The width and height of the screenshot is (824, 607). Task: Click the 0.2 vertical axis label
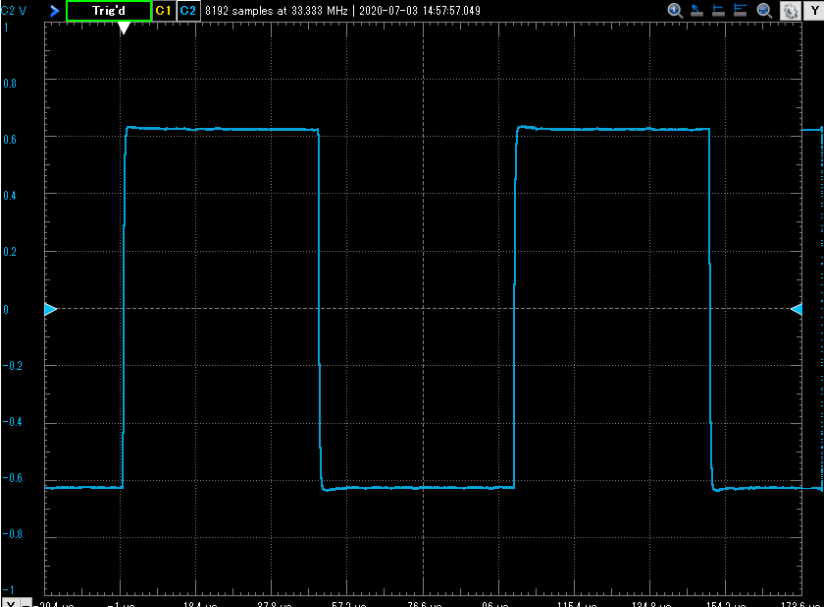click(x=9, y=252)
